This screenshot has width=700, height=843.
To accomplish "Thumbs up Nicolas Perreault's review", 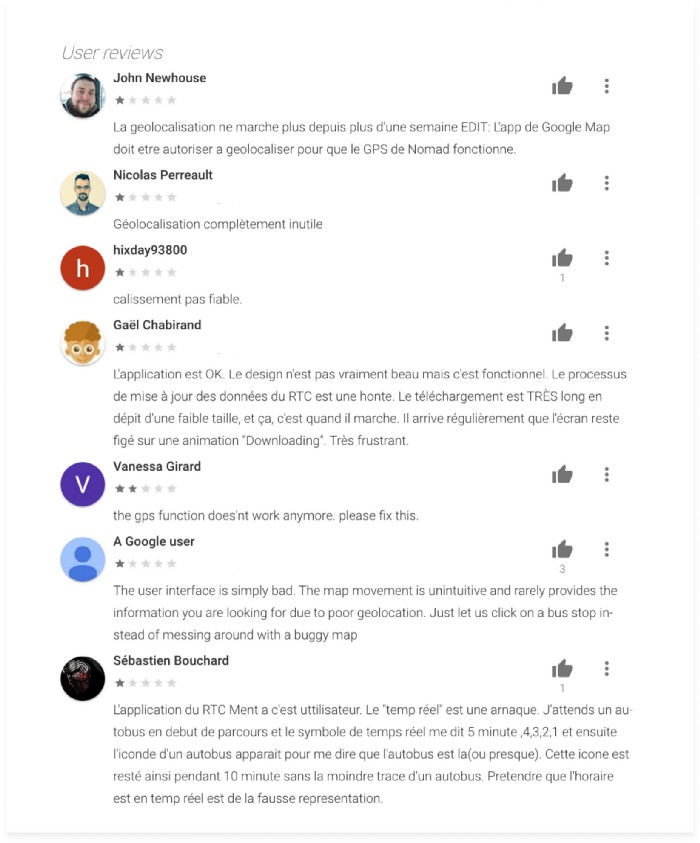I will (562, 183).
